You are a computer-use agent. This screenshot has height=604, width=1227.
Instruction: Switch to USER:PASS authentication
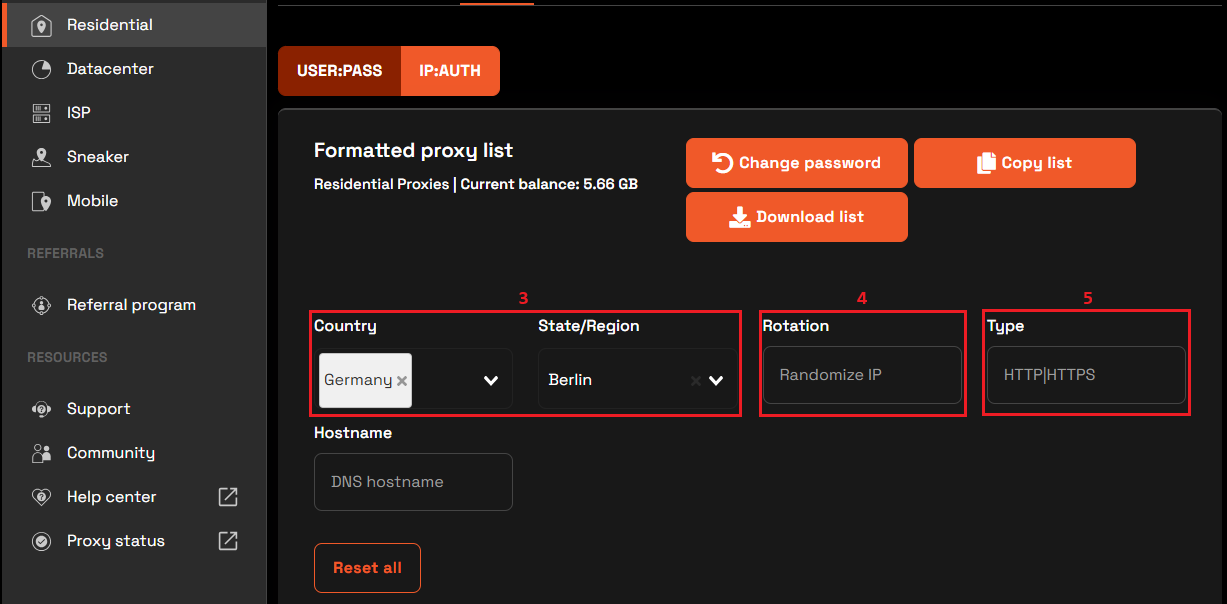point(339,71)
